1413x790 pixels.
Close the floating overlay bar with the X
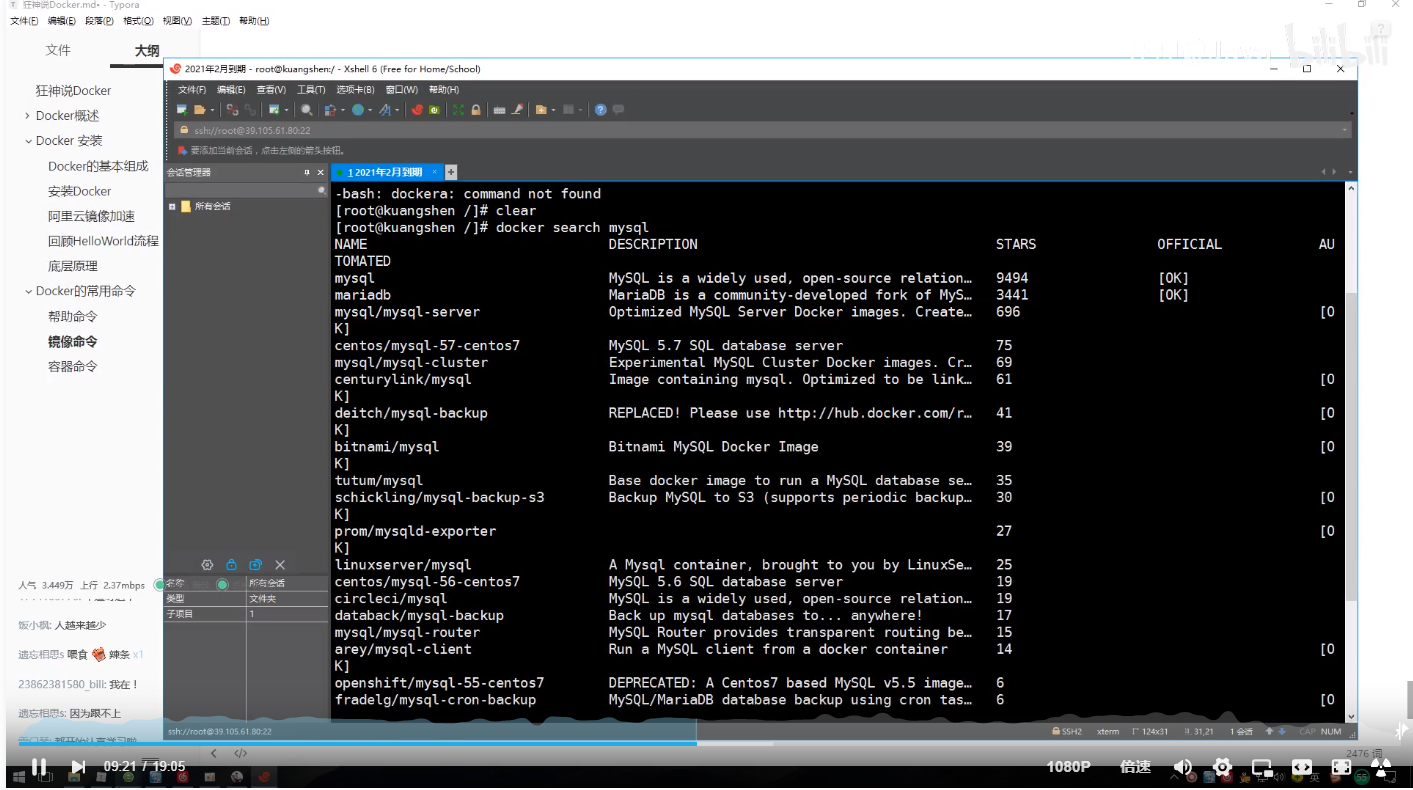(280, 565)
